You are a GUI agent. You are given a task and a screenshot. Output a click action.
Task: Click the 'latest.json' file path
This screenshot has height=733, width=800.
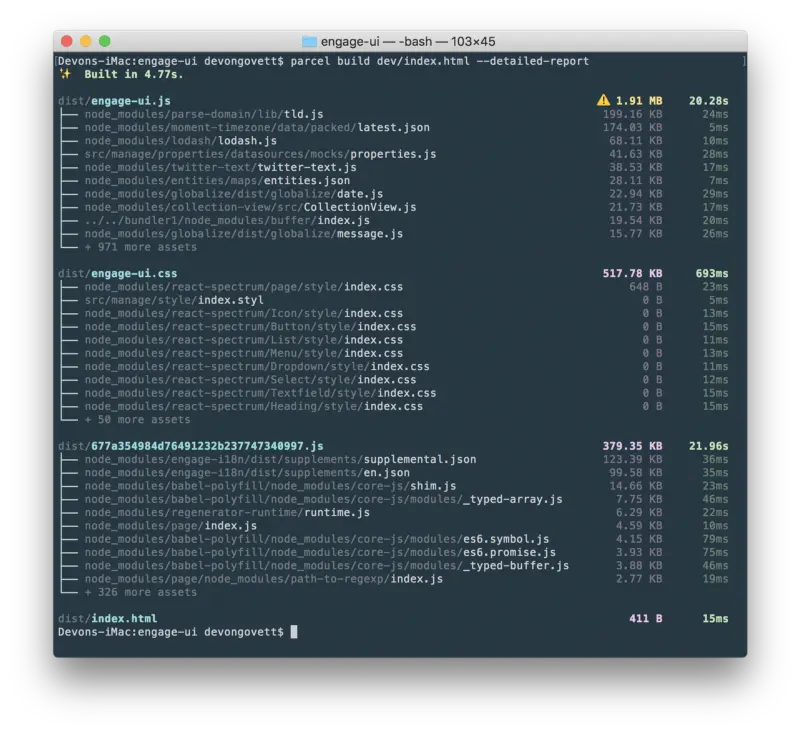(257, 128)
